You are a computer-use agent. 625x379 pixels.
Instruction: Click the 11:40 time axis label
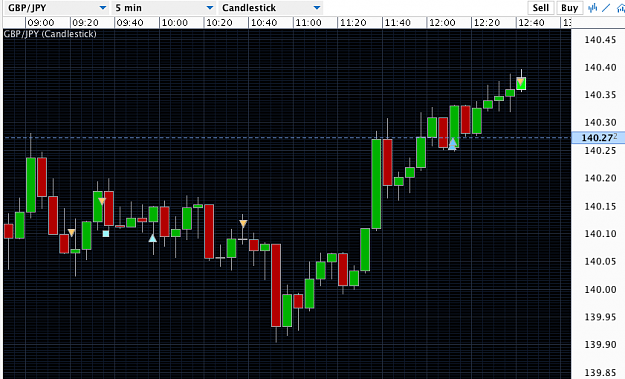pos(398,23)
